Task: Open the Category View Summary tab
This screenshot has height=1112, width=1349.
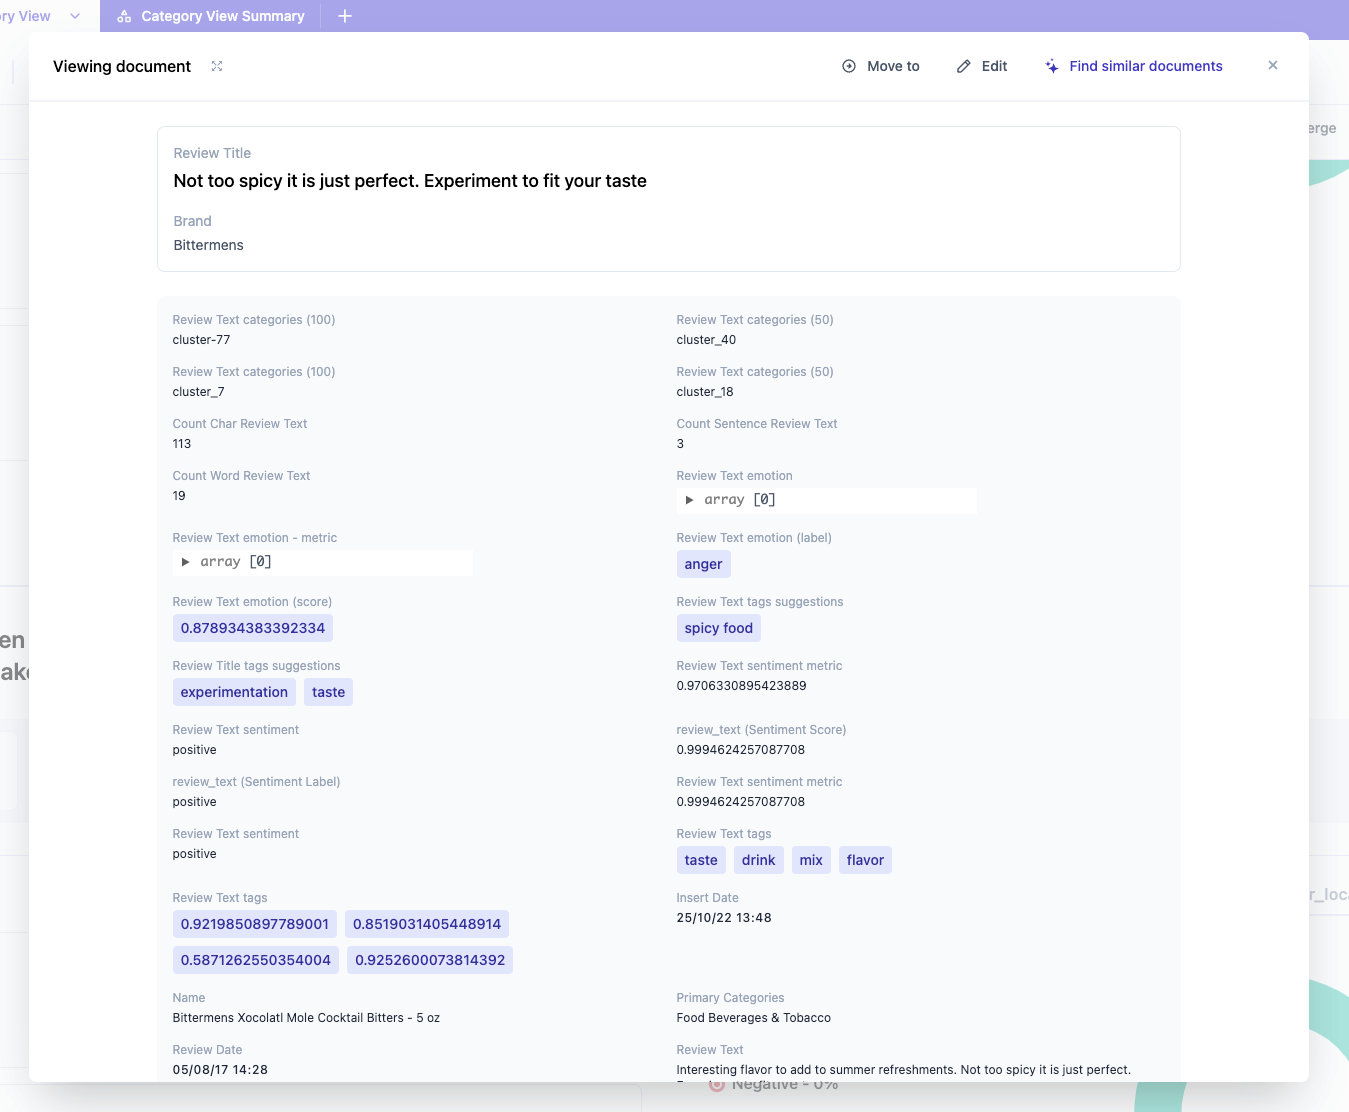Action: [211, 16]
